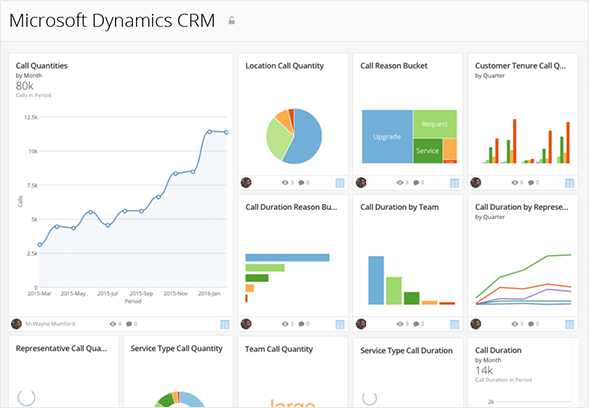The width and height of the screenshot is (589, 408).
Task: Click owner avatar on Call Duration by Team card
Action: pos(361,324)
